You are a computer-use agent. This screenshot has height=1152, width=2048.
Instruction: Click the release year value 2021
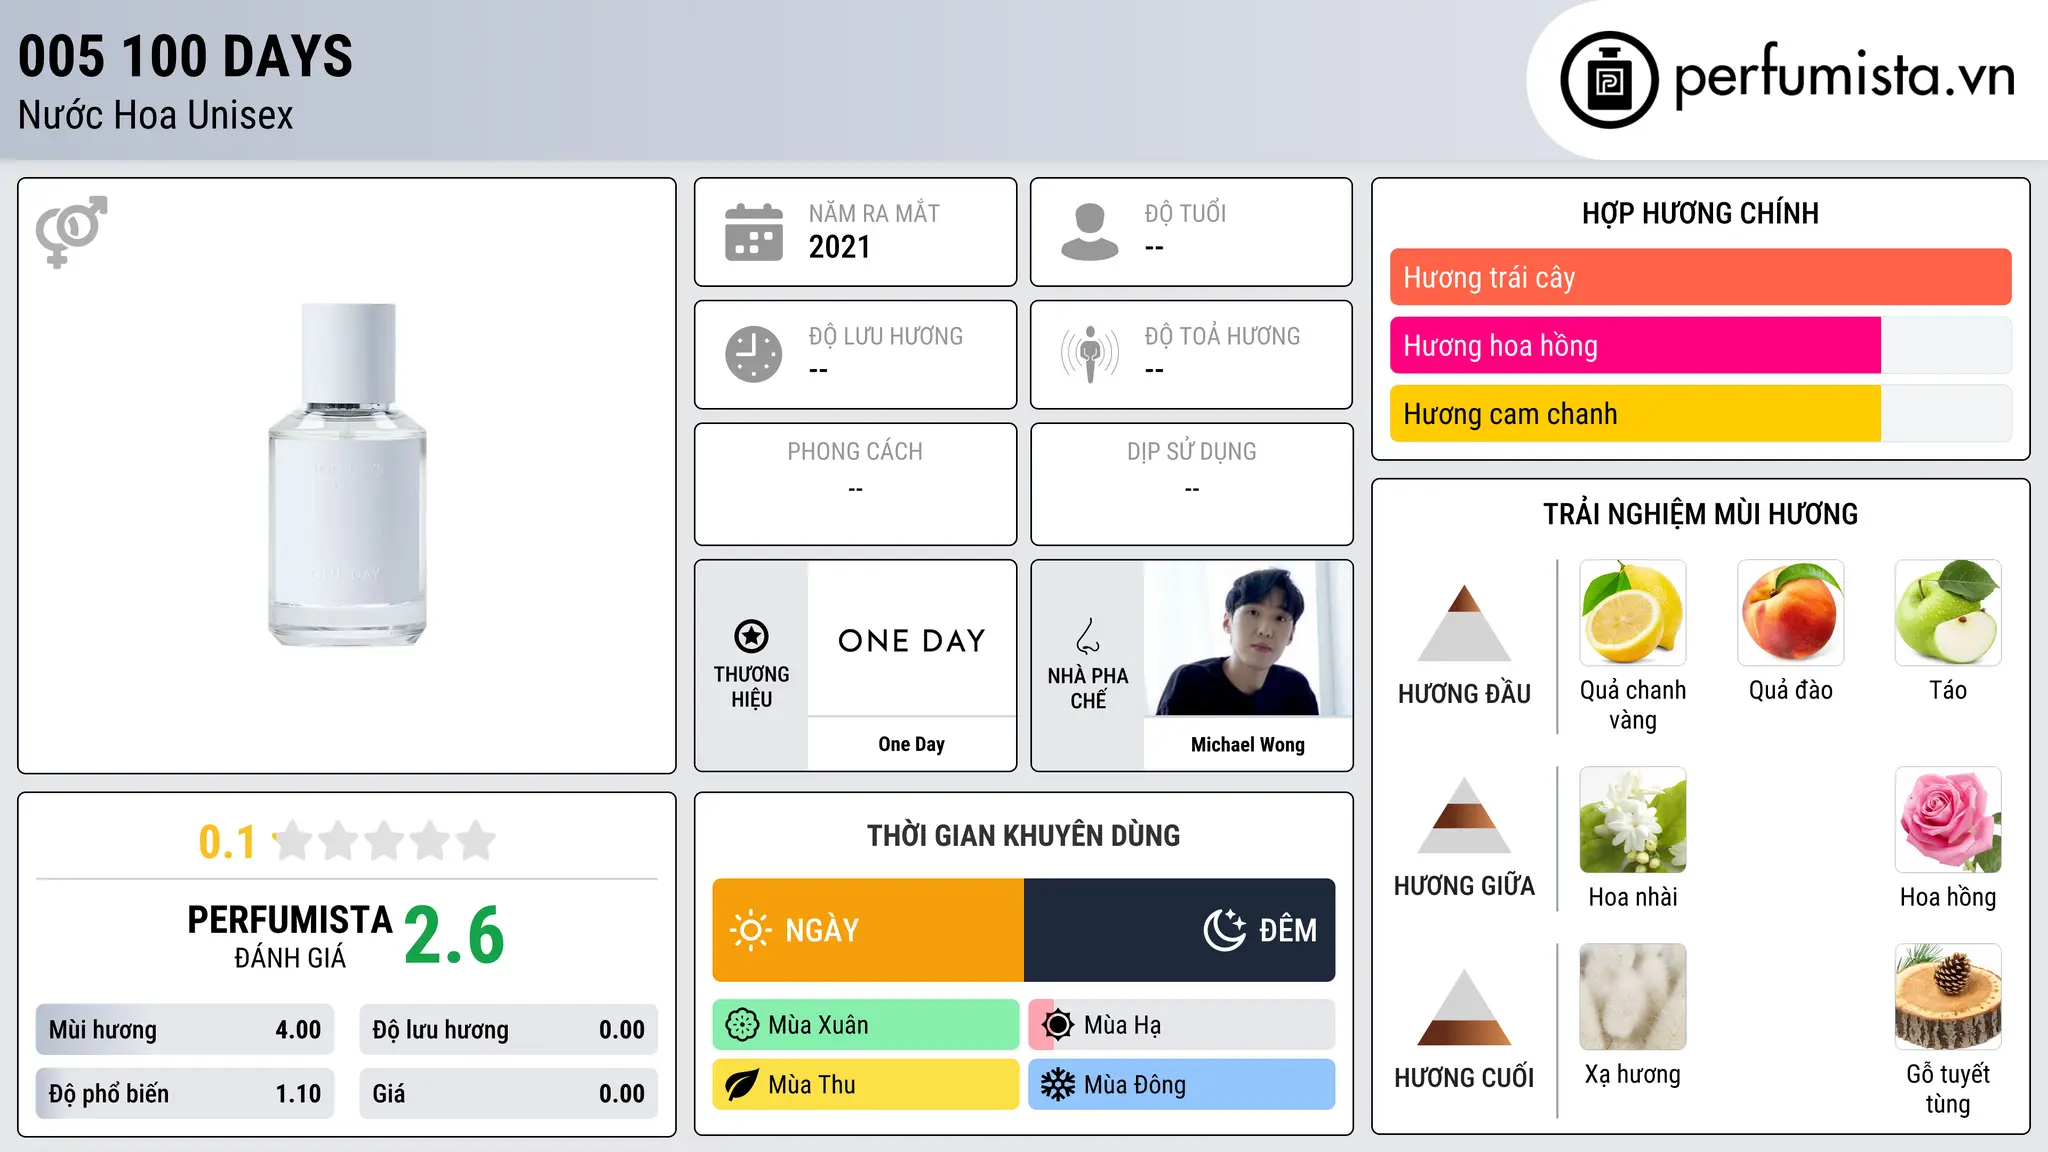840,247
